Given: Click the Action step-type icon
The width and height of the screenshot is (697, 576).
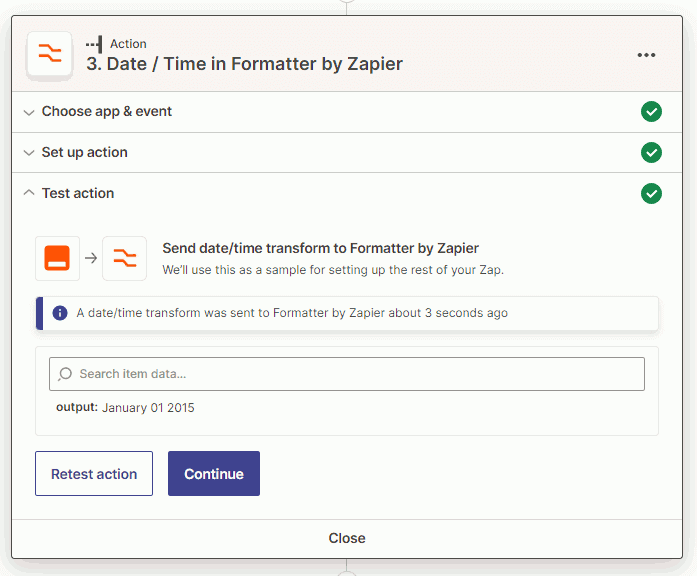Looking at the screenshot, I should coord(94,44).
